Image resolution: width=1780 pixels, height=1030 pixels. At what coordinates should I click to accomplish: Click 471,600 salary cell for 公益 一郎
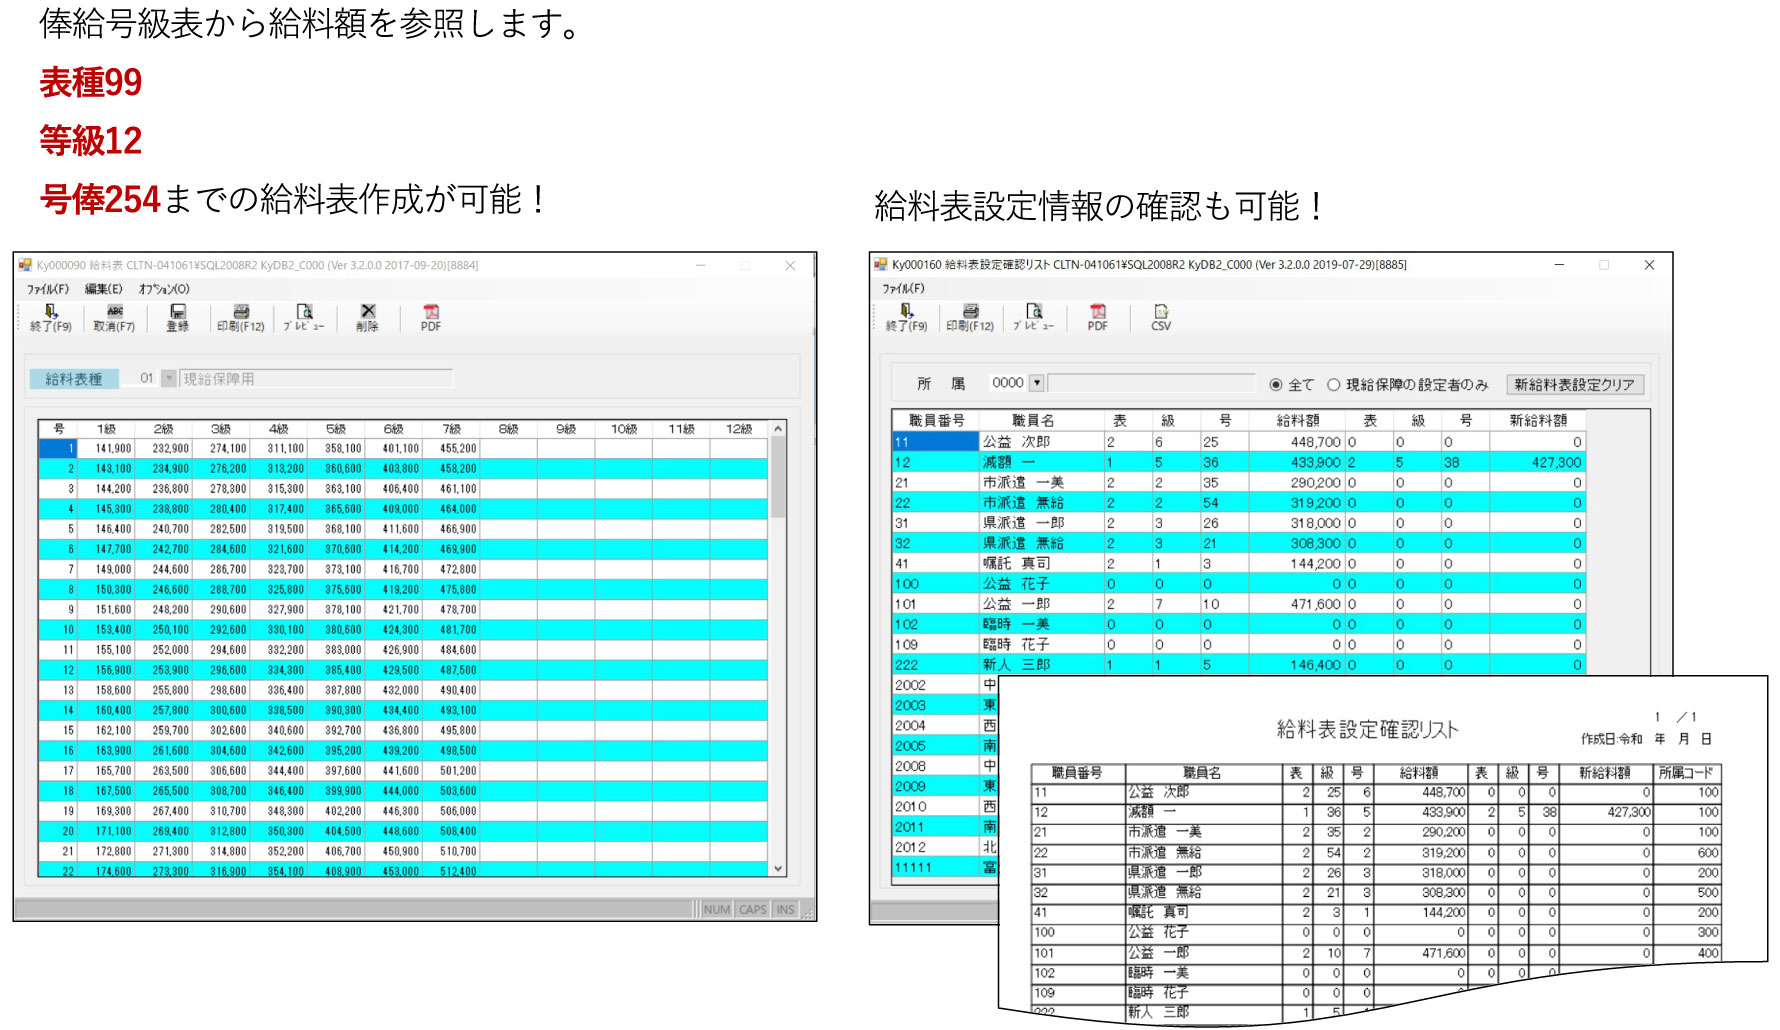point(1297,604)
